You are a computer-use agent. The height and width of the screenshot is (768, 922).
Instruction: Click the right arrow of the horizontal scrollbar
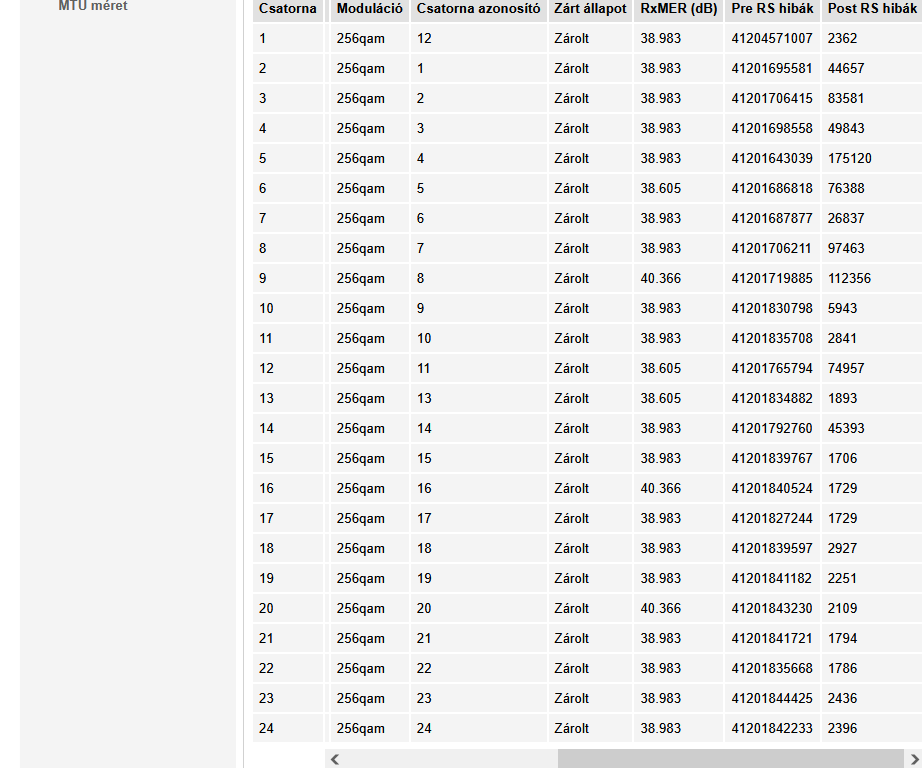point(914,759)
